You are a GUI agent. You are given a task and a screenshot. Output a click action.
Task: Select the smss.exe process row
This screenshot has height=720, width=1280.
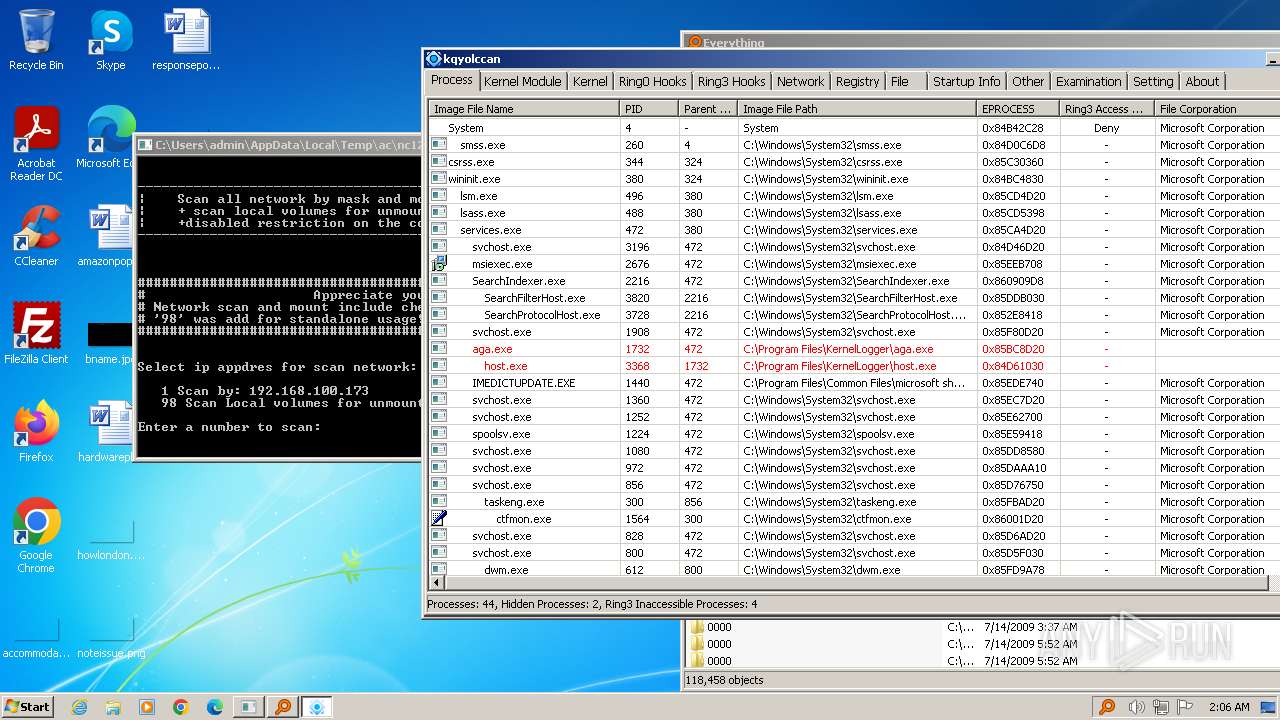(853, 145)
